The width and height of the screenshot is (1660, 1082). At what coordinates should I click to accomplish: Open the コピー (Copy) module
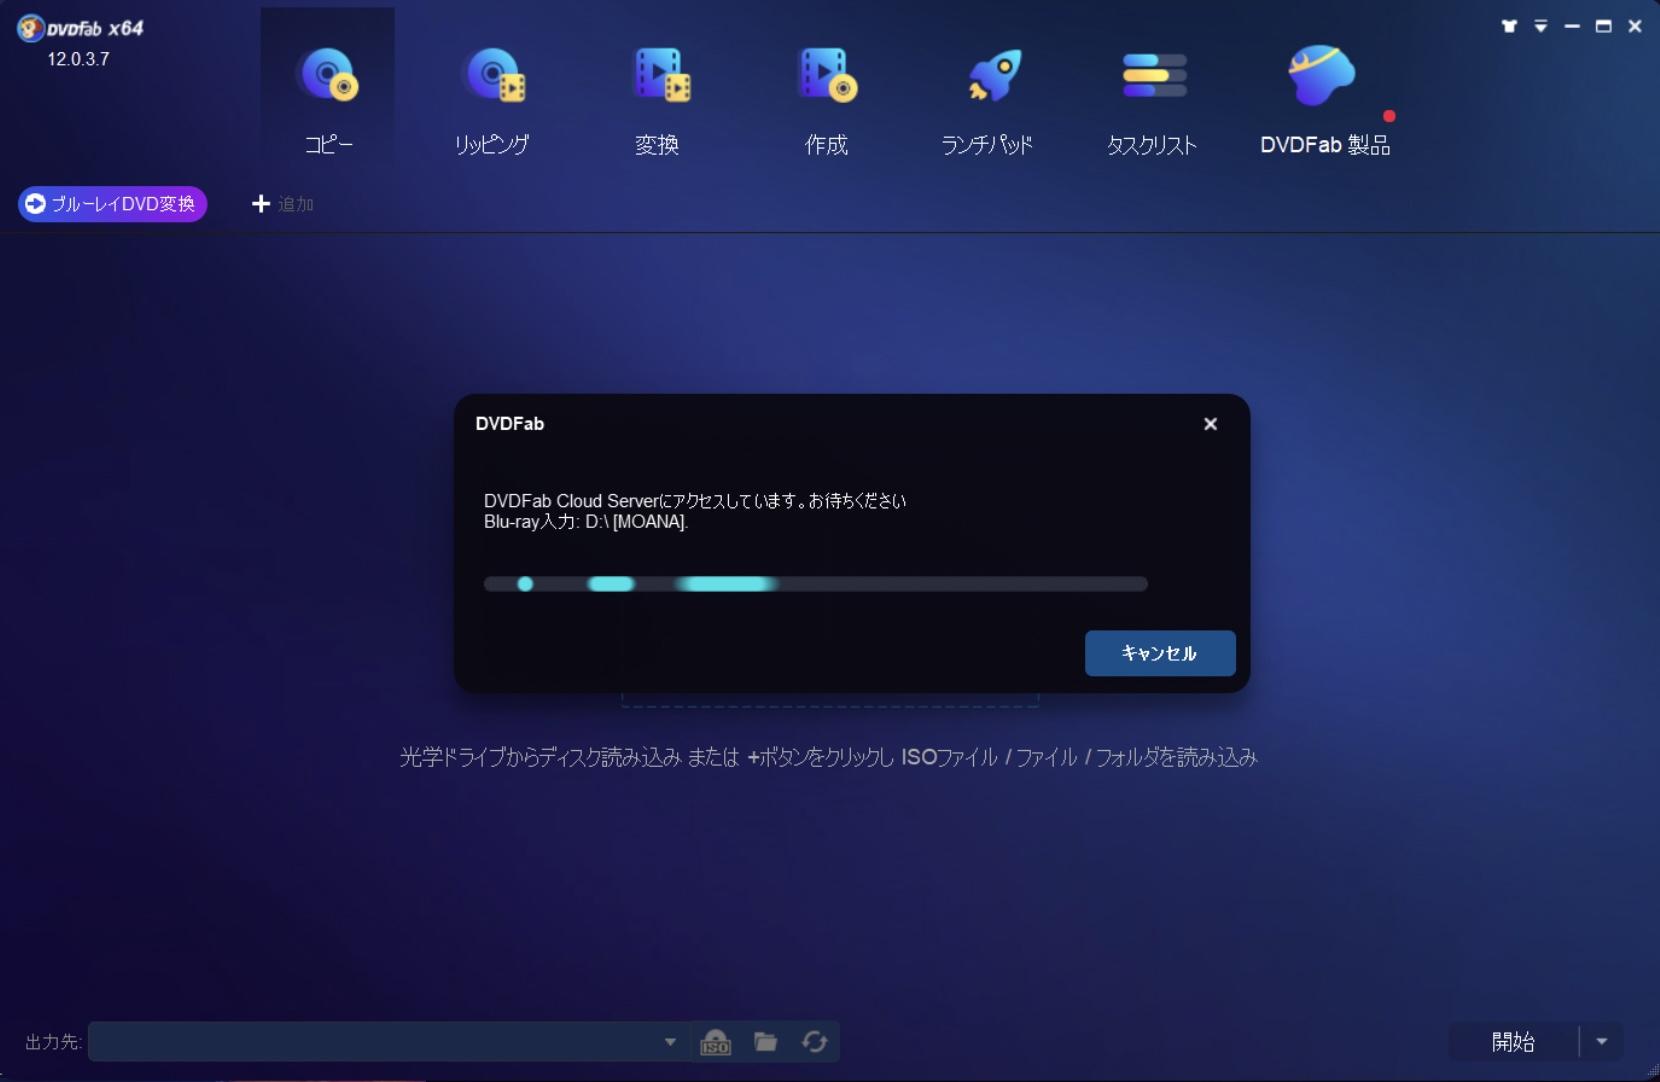pos(328,98)
